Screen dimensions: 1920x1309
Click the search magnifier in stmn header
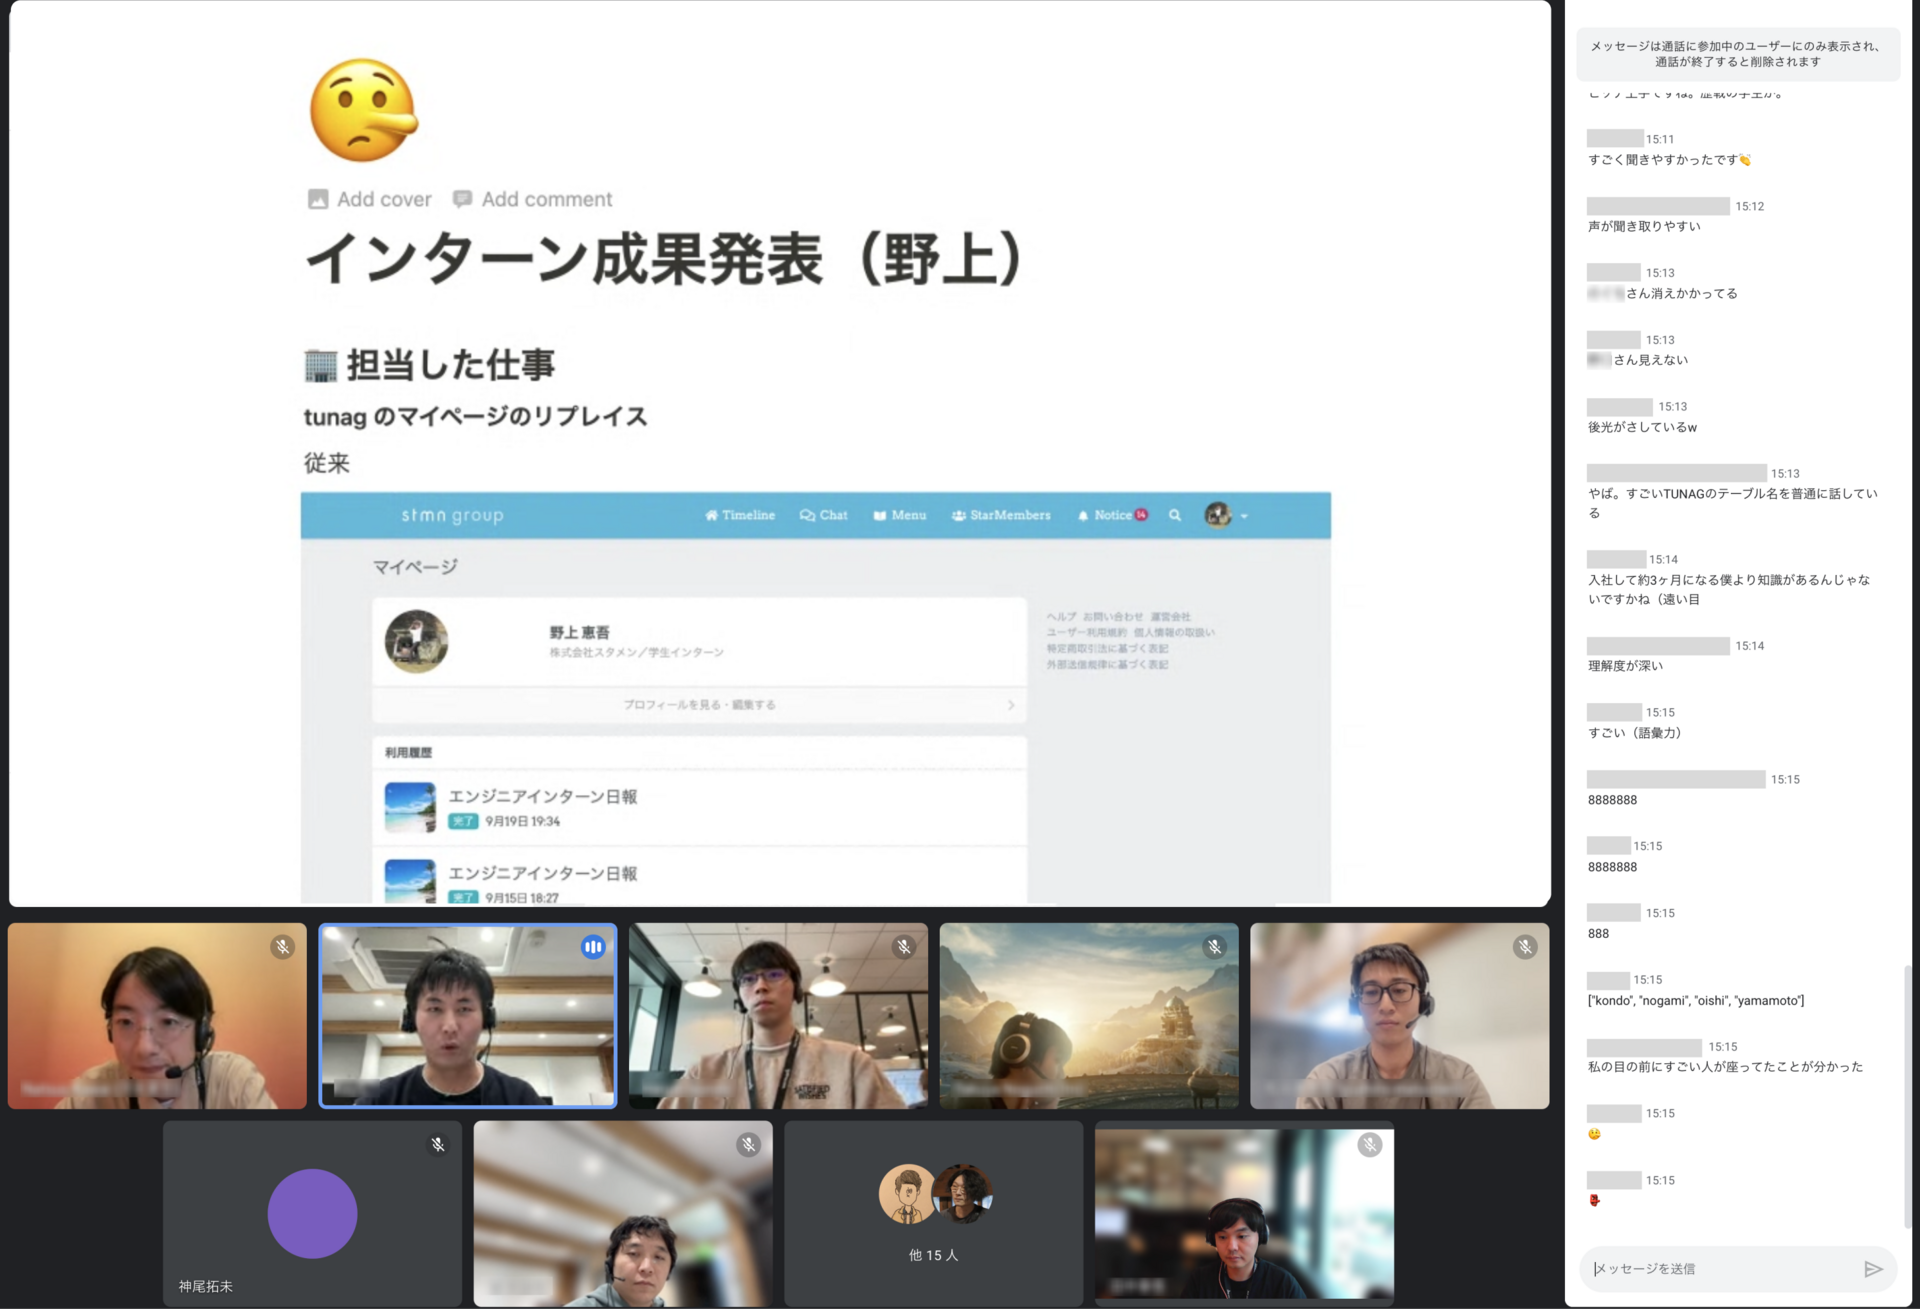coord(1175,515)
